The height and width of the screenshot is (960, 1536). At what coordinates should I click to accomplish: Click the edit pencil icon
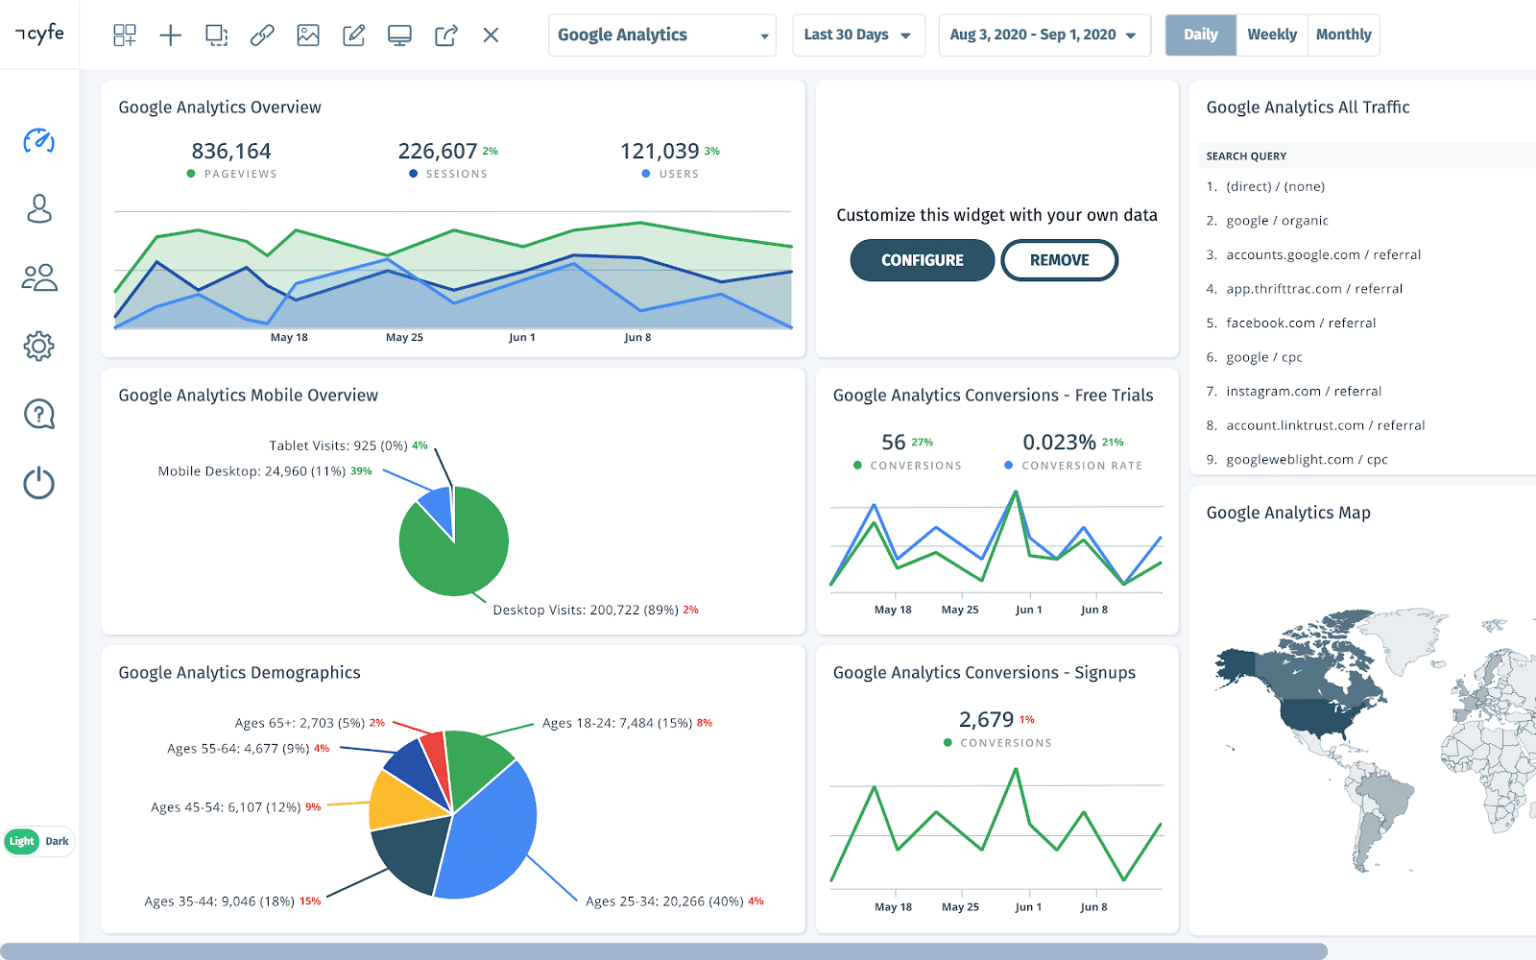point(354,35)
